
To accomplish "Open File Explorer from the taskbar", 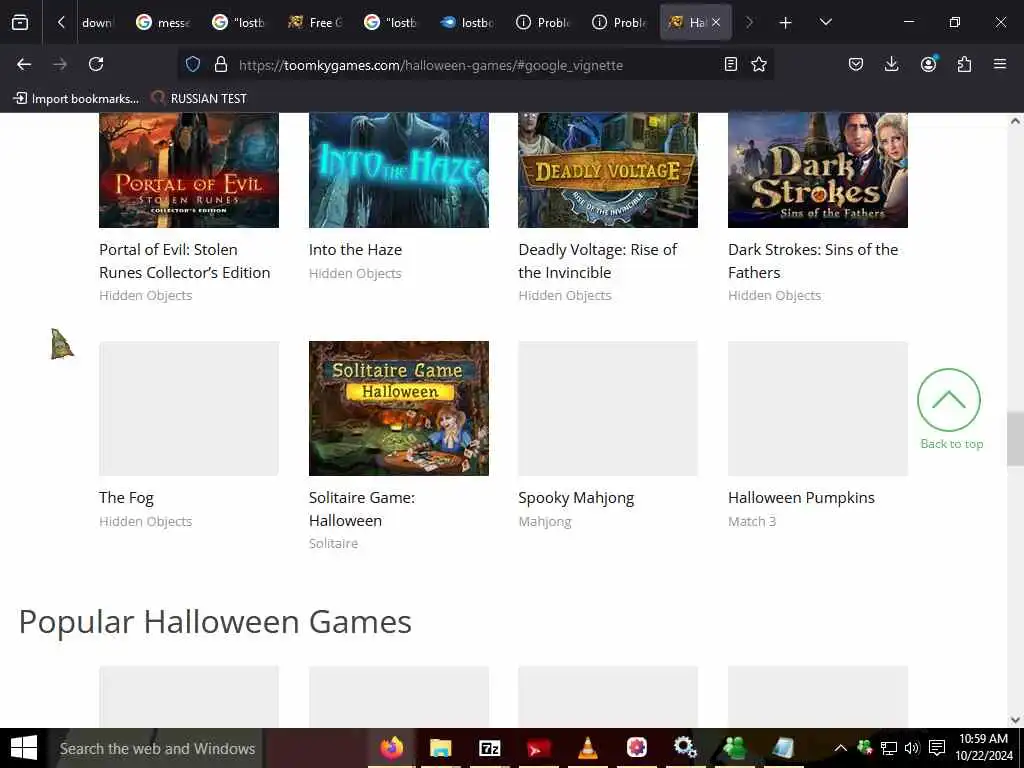I will [x=441, y=748].
